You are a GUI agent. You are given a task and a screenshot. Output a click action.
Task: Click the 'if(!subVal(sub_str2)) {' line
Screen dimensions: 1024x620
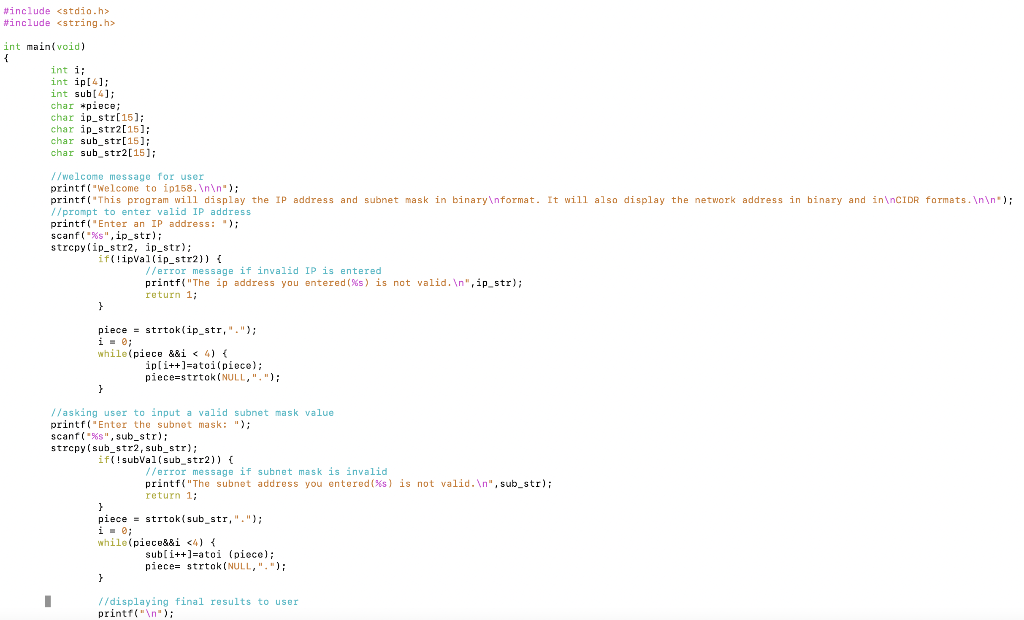tap(166, 460)
